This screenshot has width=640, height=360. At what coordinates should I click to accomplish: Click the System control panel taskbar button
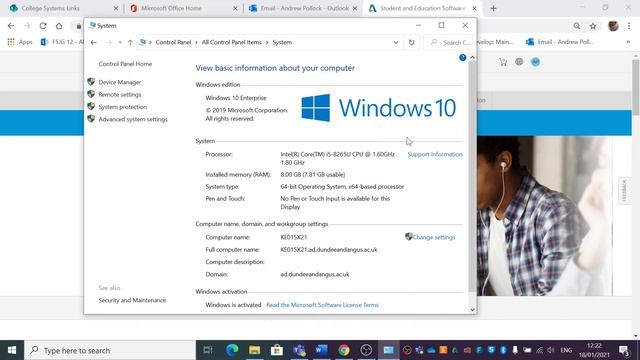(388, 350)
